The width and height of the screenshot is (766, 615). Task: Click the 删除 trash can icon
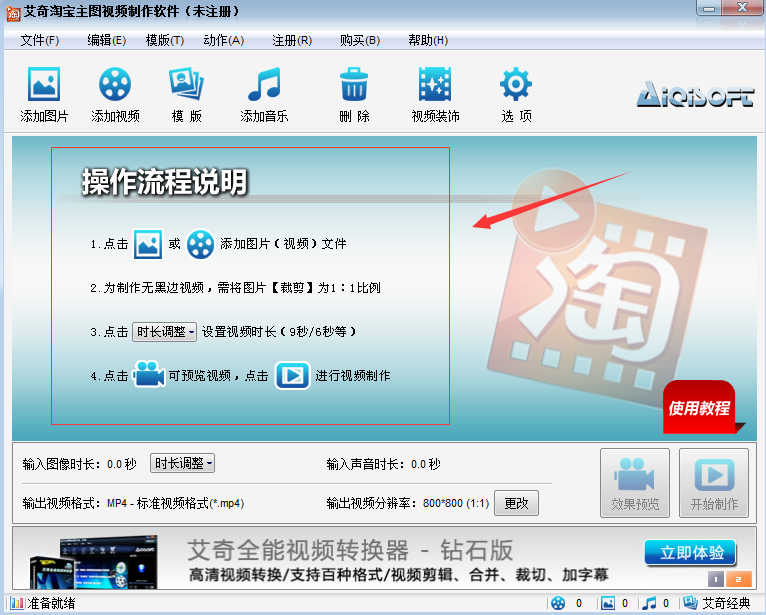pos(354,84)
